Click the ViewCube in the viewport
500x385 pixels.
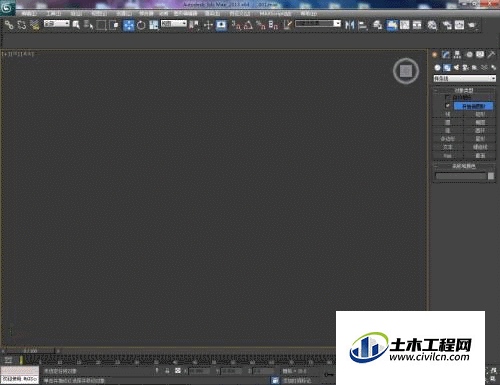coord(406,71)
